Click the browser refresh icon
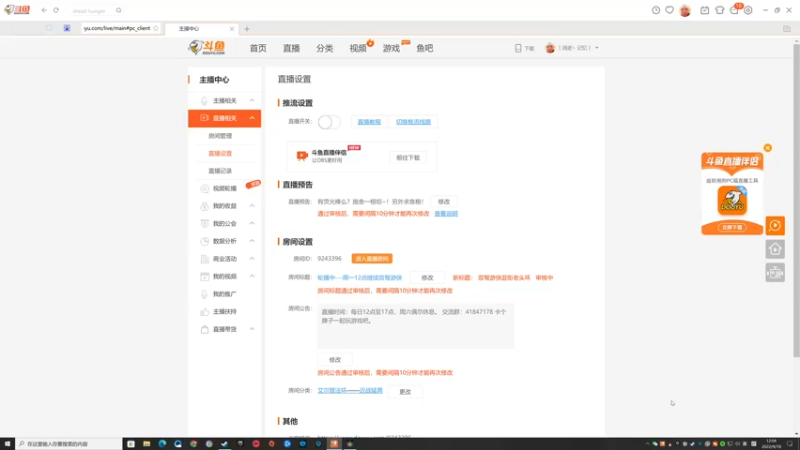The image size is (800, 450). [x=56, y=10]
